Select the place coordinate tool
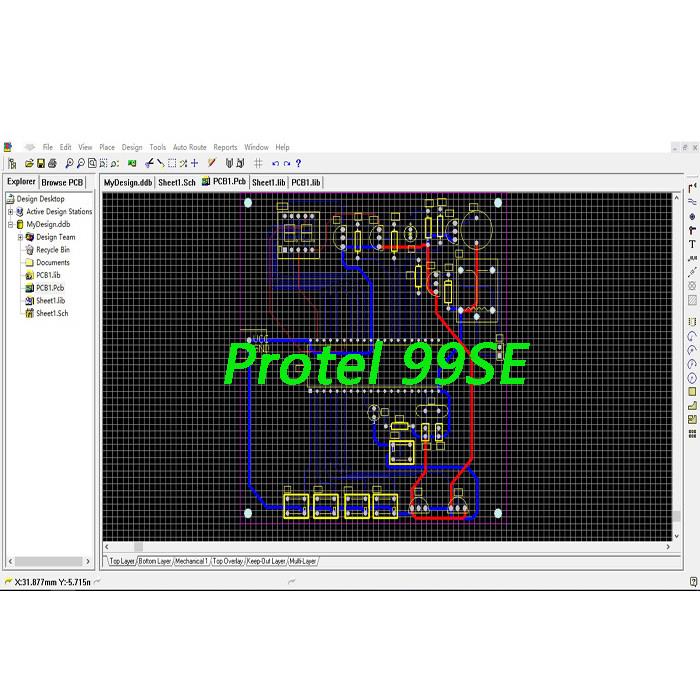This screenshot has width=700, height=700. [x=692, y=258]
